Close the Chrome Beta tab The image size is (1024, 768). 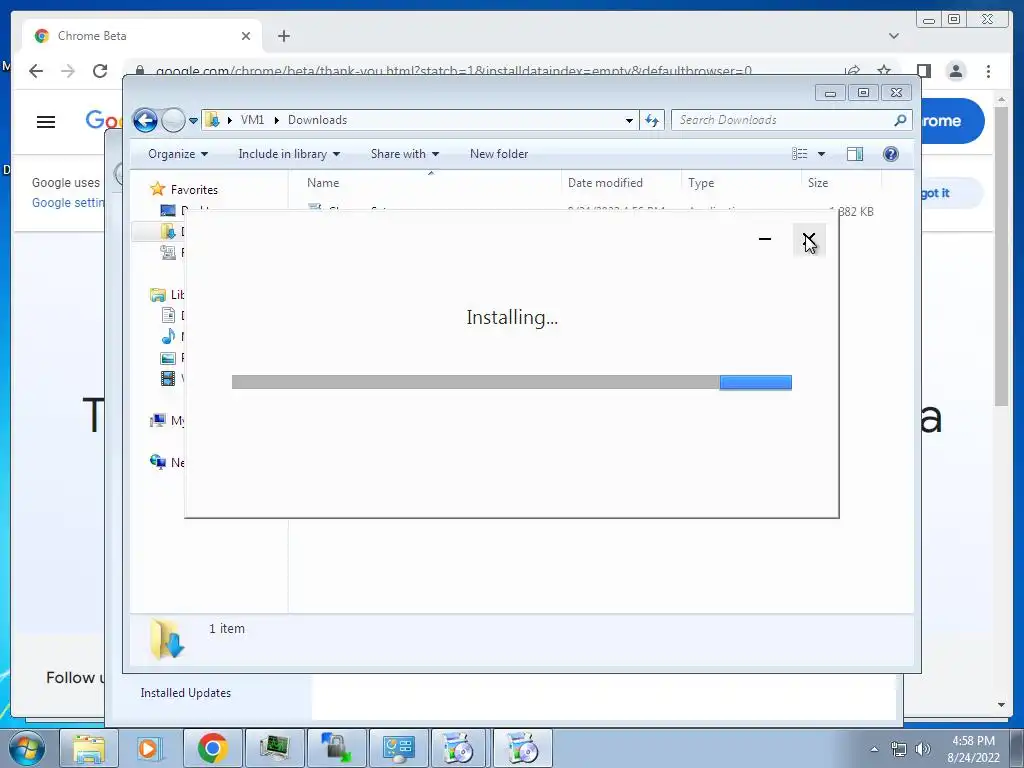tap(246, 36)
